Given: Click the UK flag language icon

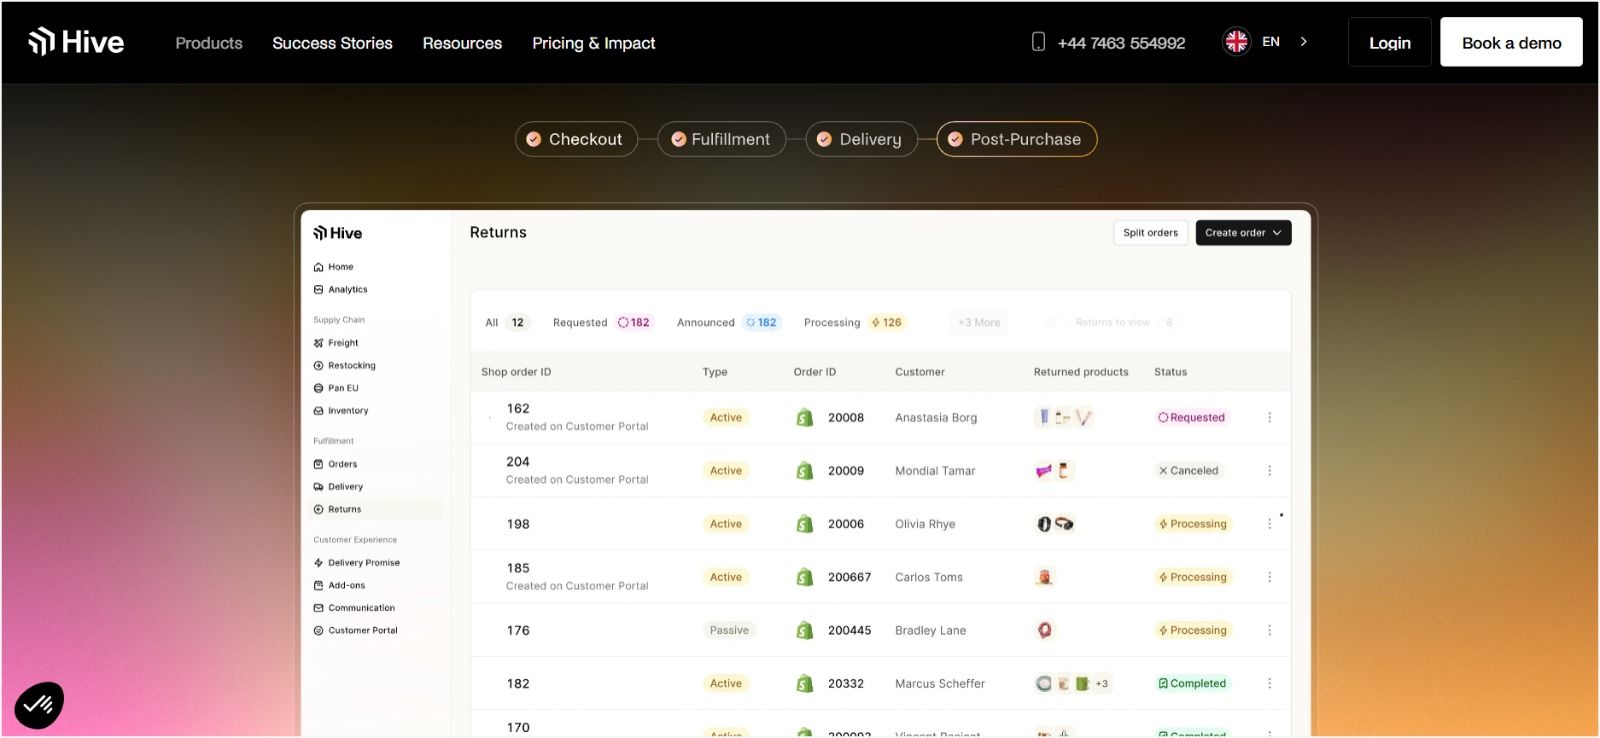Looking at the screenshot, I should click(1237, 41).
